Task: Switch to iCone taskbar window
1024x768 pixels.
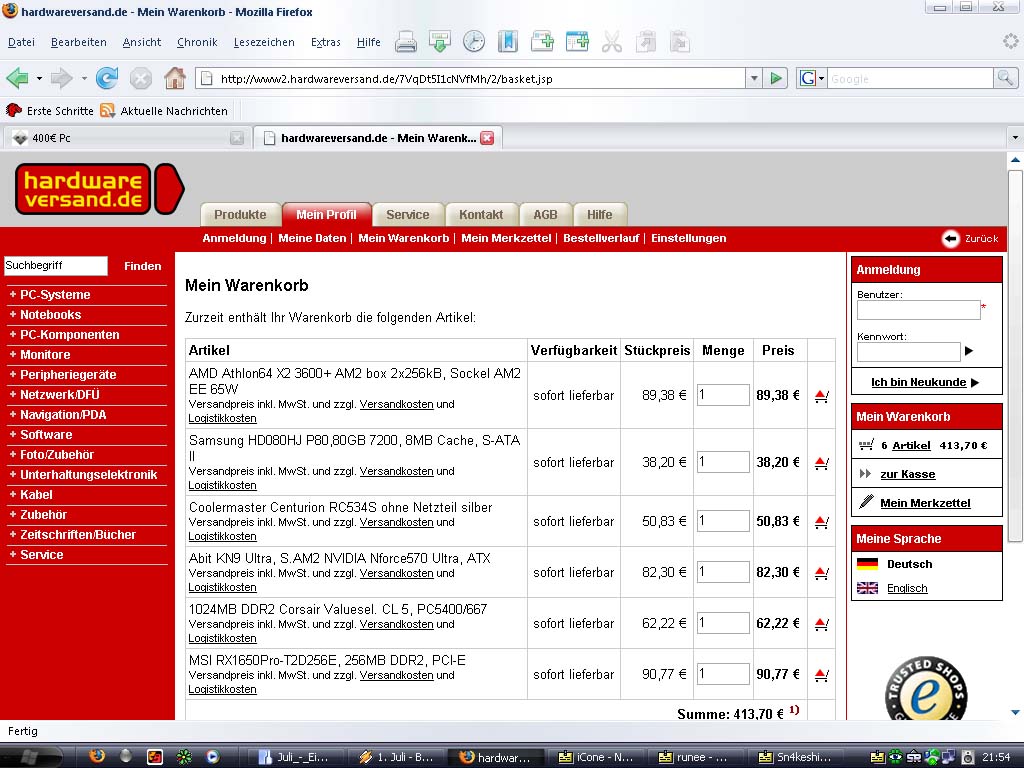Action: 596,758
